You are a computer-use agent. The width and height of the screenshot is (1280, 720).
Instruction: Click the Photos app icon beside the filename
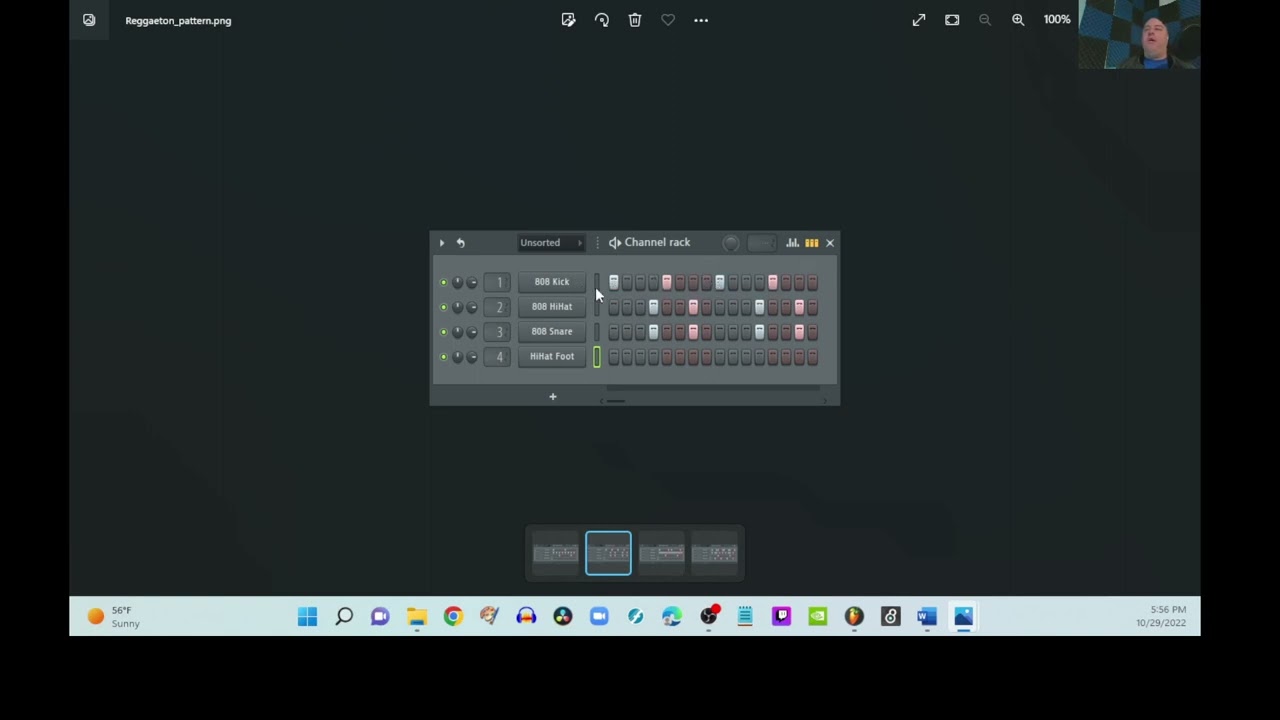89,20
